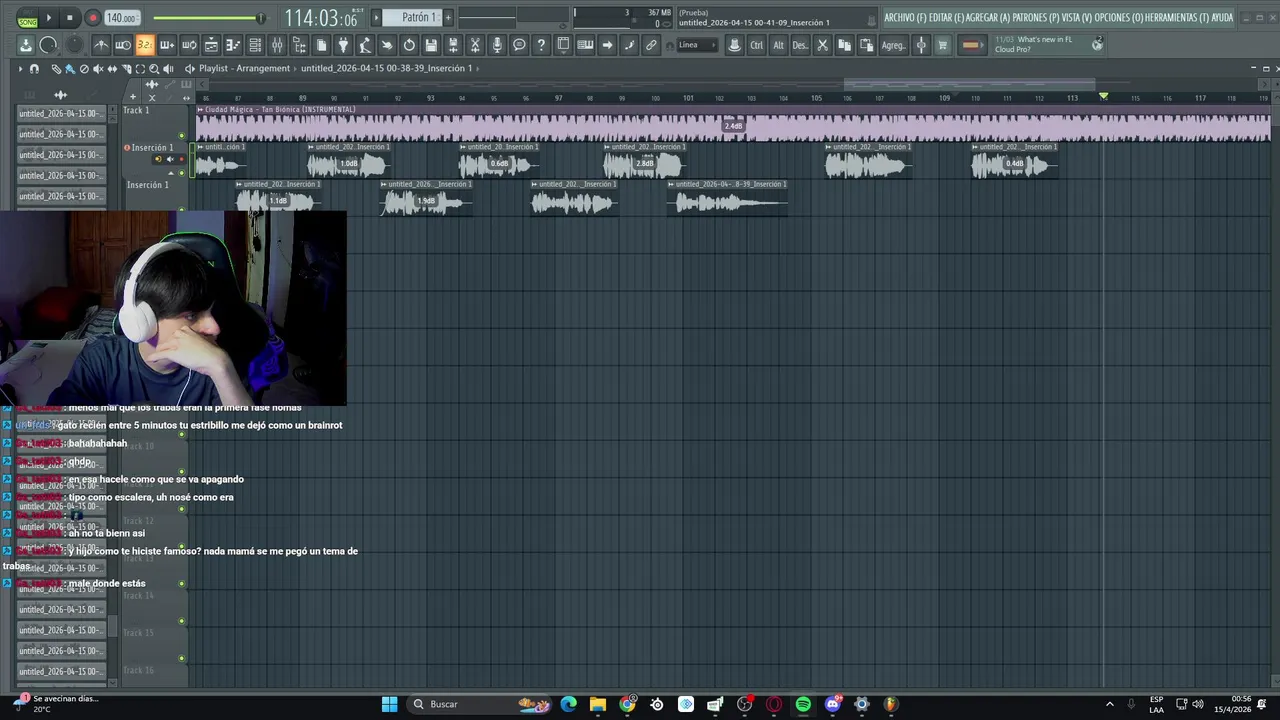
Task: Open the browser panel icon
Action: pos(299,45)
